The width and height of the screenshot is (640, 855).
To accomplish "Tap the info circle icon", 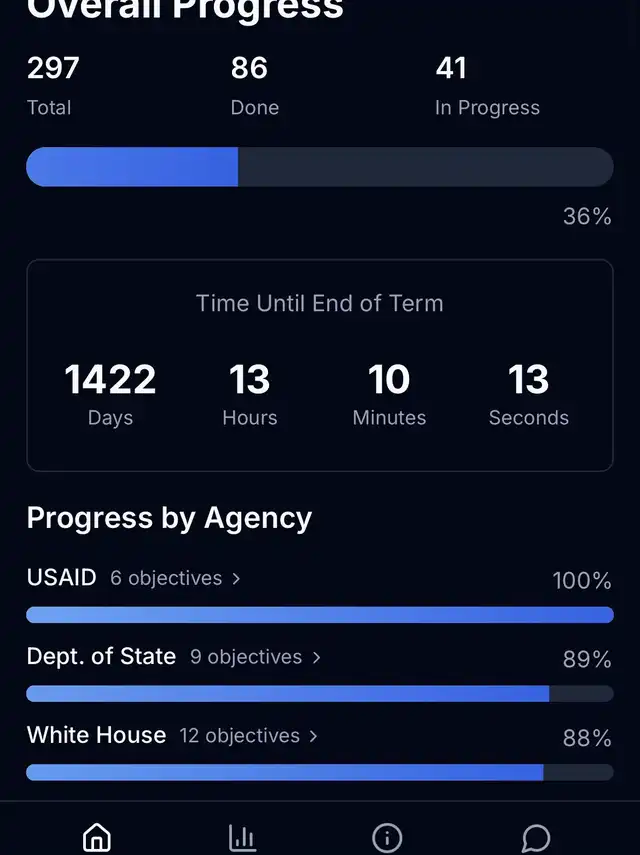I will (387, 837).
